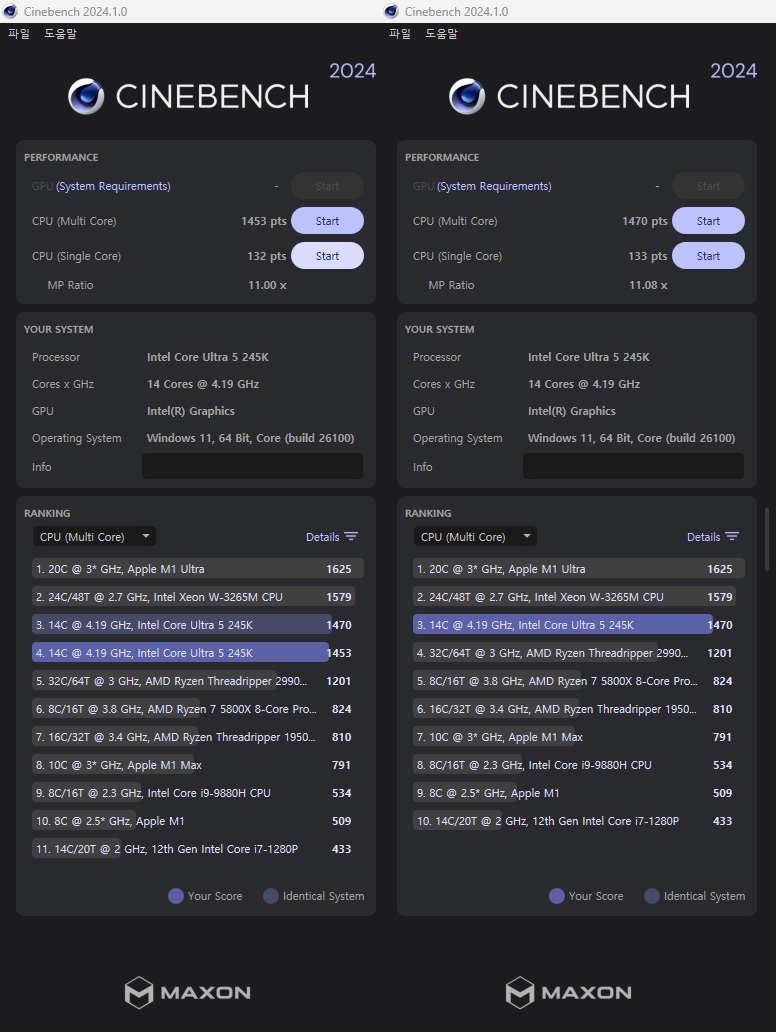Image resolution: width=776 pixels, height=1032 pixels.
Task: Click the 132 pts single core score
Action: coord(267,256)
